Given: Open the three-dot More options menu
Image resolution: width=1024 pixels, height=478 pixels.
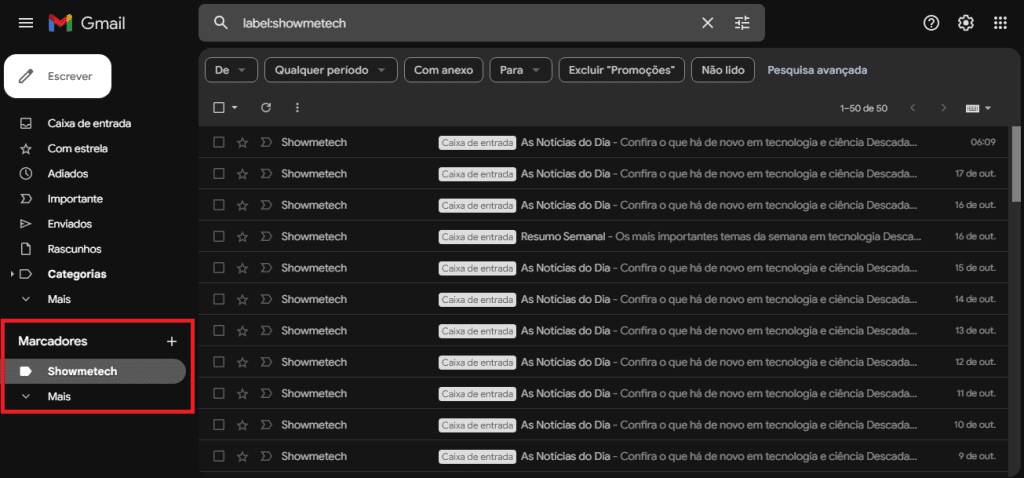Looking at the screenshot, I should coord(298,108).
